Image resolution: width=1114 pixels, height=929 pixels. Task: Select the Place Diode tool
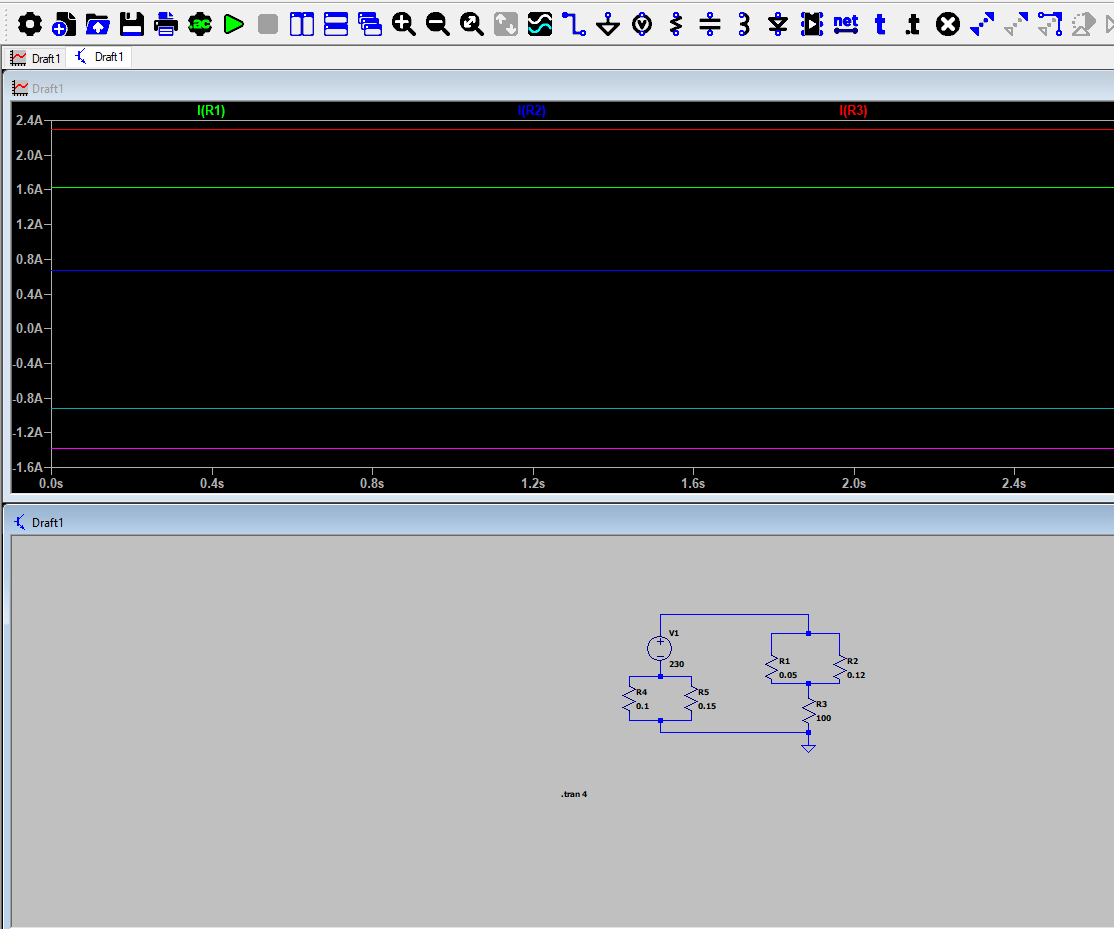(x=778, y=24)
